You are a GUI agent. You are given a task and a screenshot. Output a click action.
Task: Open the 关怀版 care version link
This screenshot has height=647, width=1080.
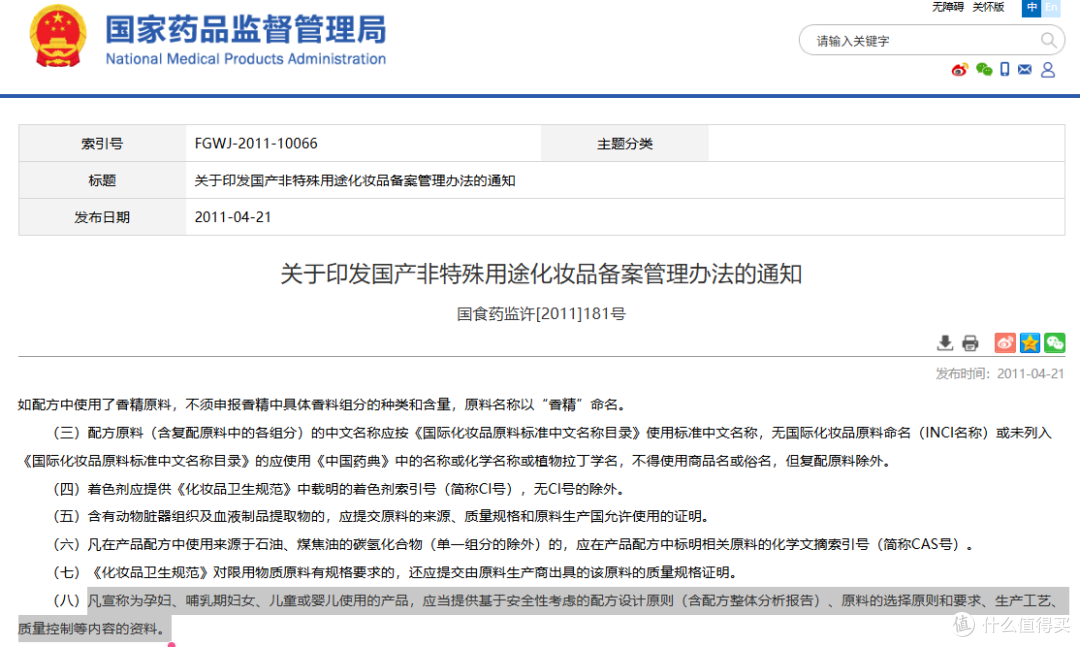point(988,7)
